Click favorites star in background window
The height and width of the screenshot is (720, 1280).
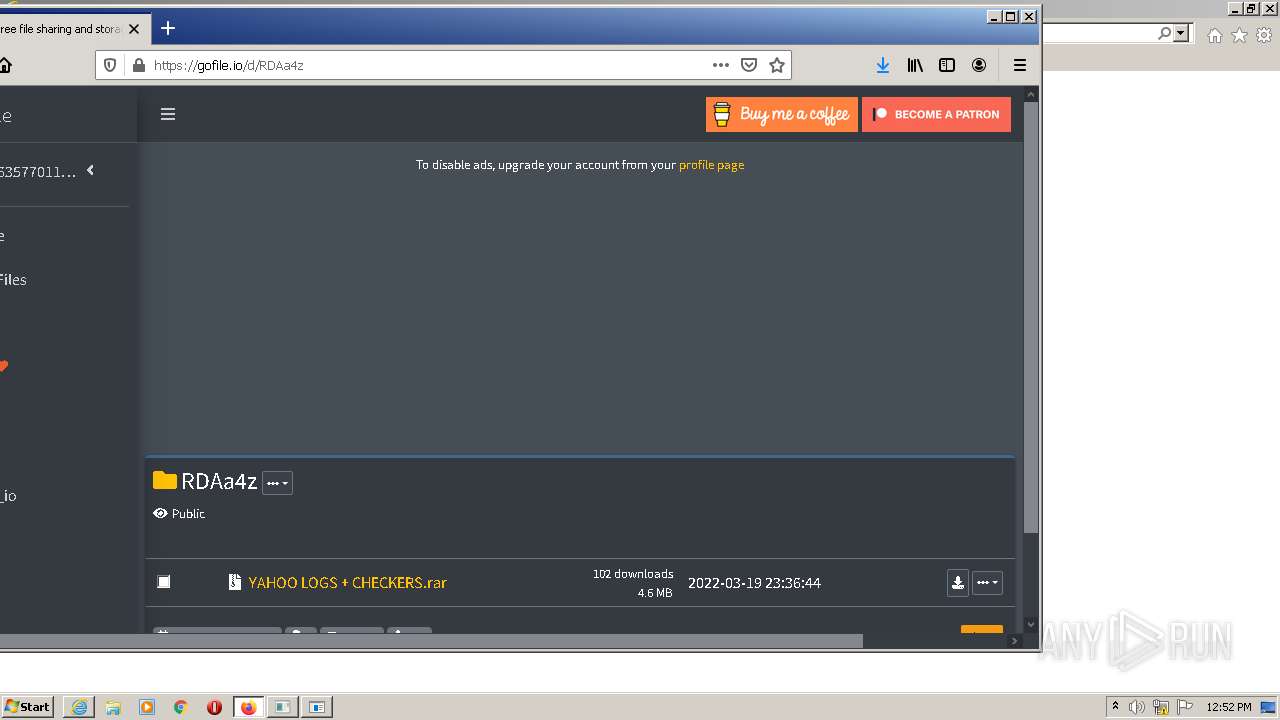coord(1239,36)
